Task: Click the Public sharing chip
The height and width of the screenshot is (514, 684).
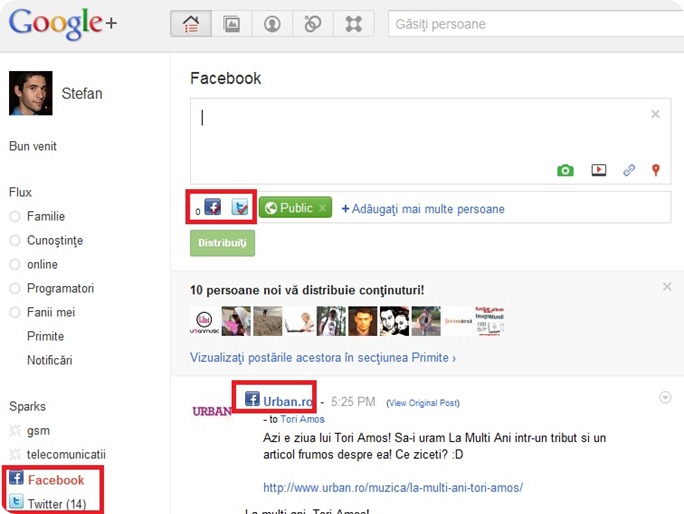Action: coord(295,208)
